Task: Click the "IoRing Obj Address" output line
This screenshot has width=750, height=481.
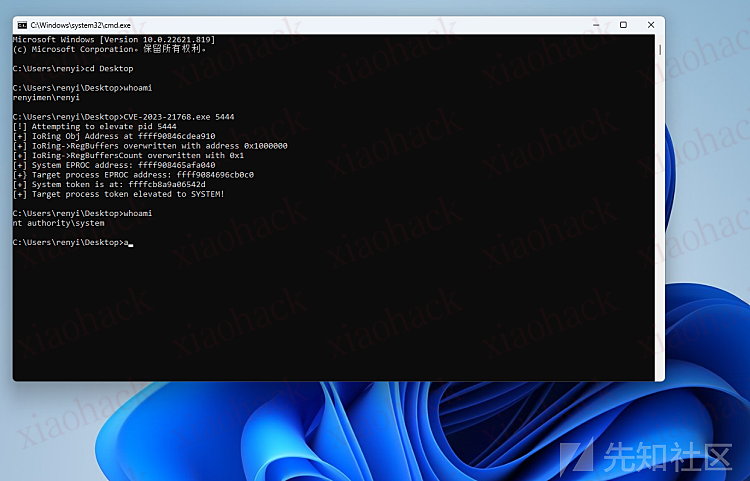Action: tap(114, 136)
